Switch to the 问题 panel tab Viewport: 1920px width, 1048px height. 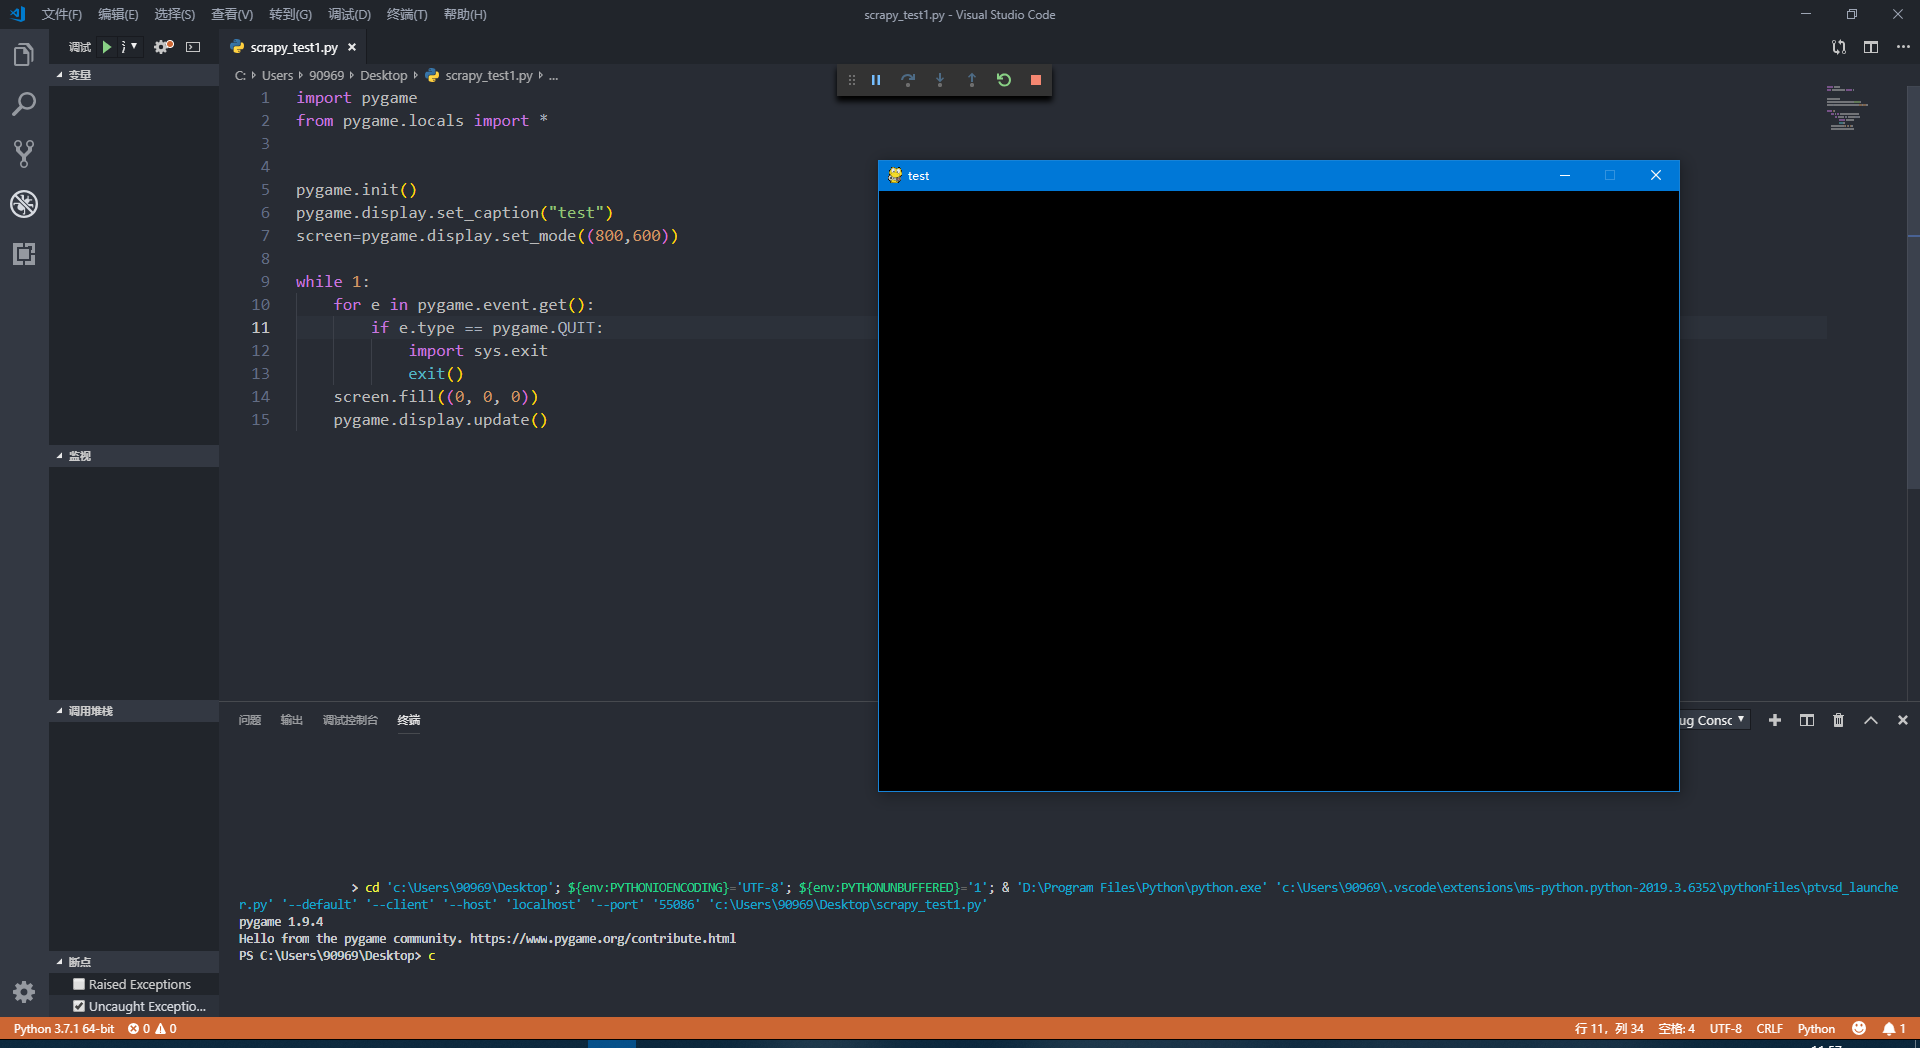click(x=250, y=720)
